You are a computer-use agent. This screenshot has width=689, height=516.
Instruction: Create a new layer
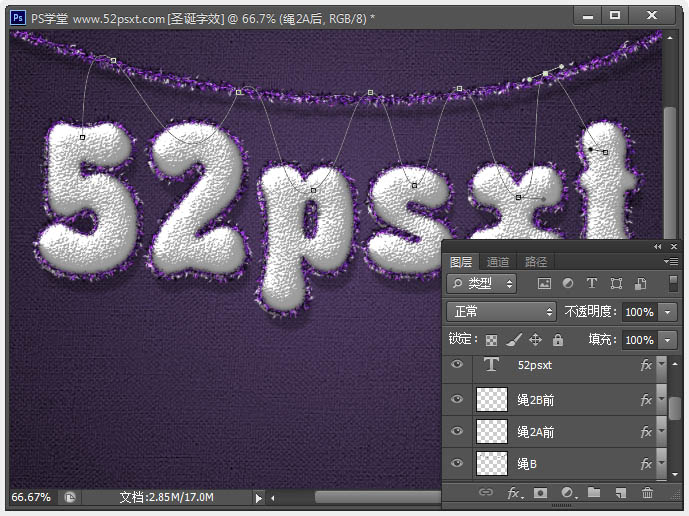[x=620, y=493]
